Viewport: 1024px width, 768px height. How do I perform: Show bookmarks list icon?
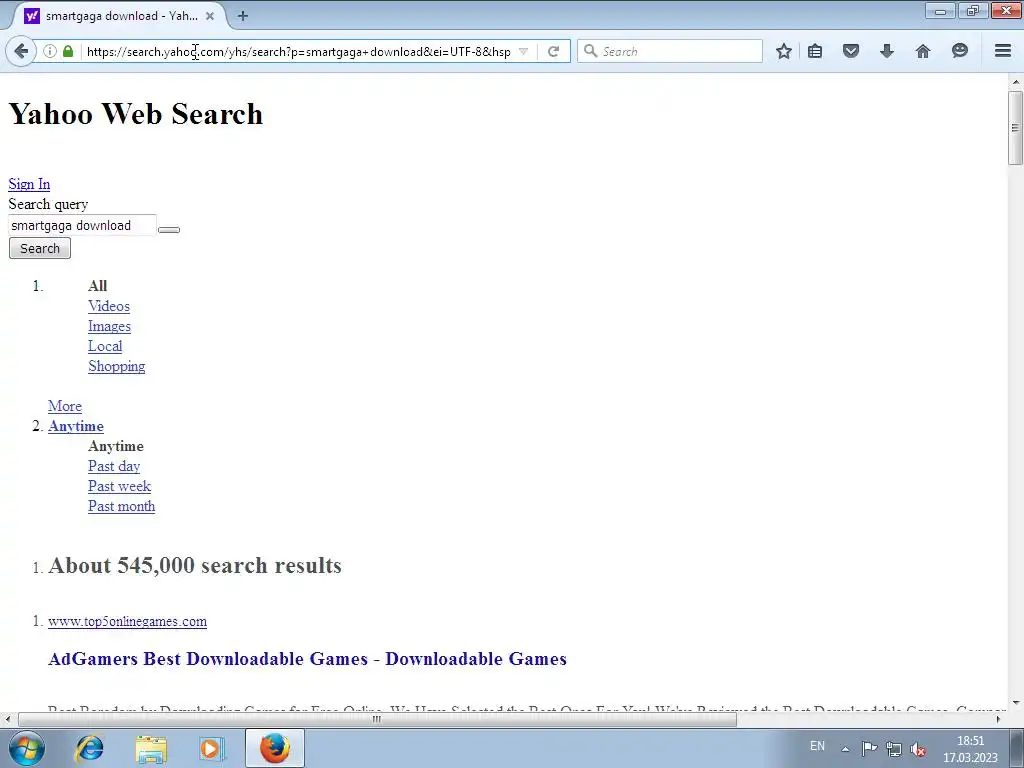coord(815,51)
